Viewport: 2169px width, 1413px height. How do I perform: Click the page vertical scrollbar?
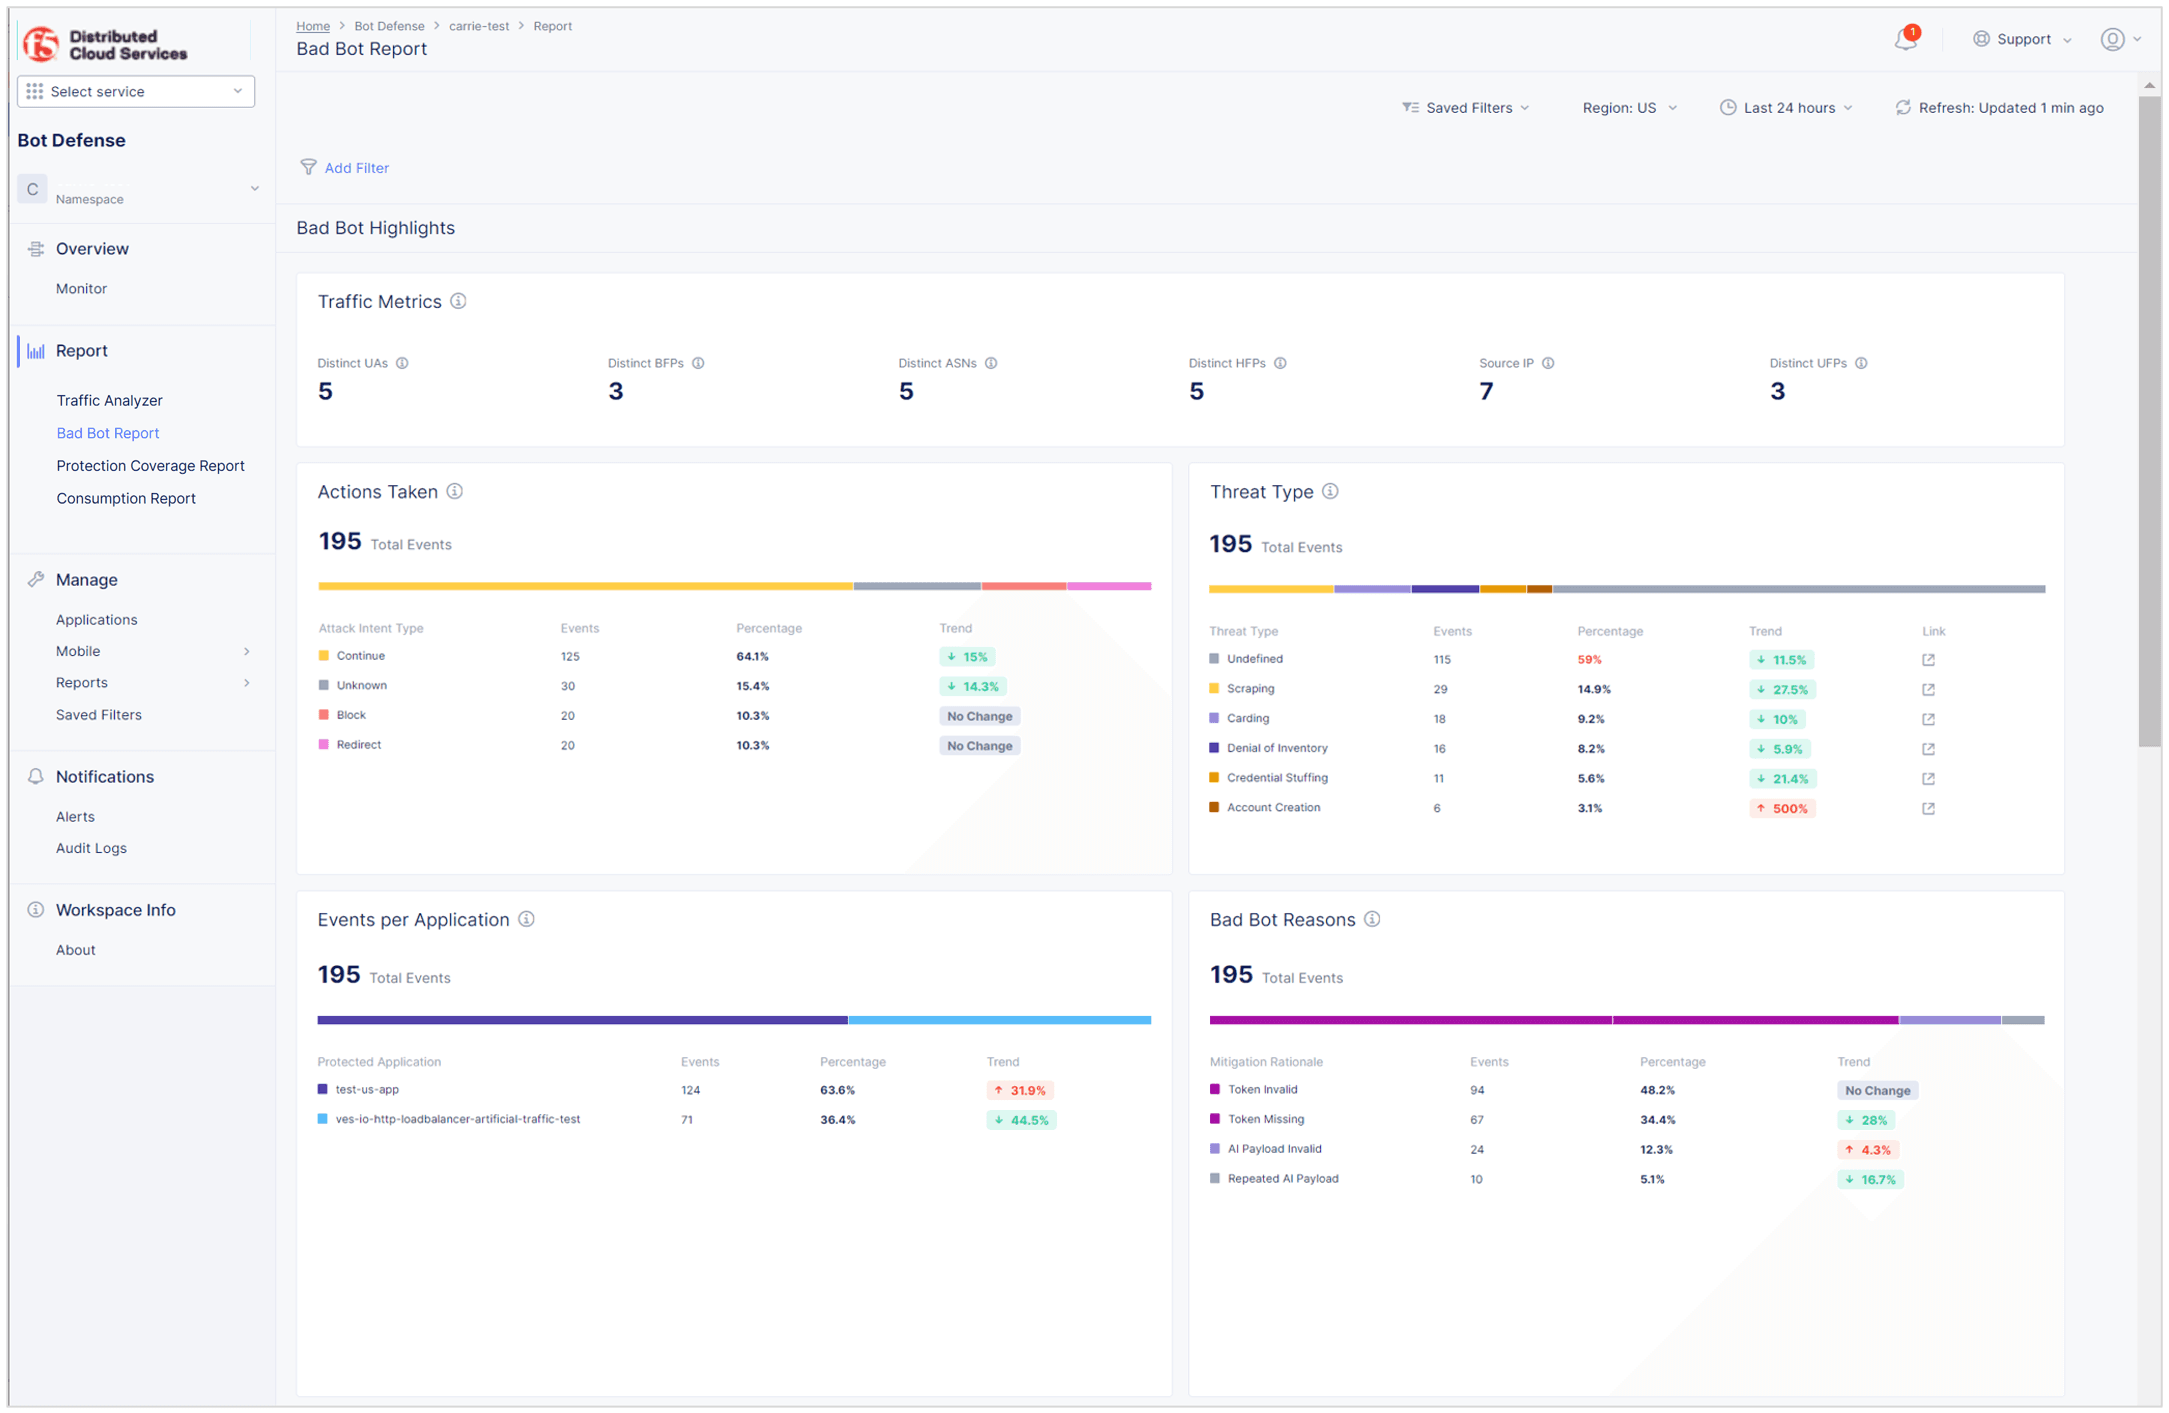pyautogui.click(x=2148, y=420)
